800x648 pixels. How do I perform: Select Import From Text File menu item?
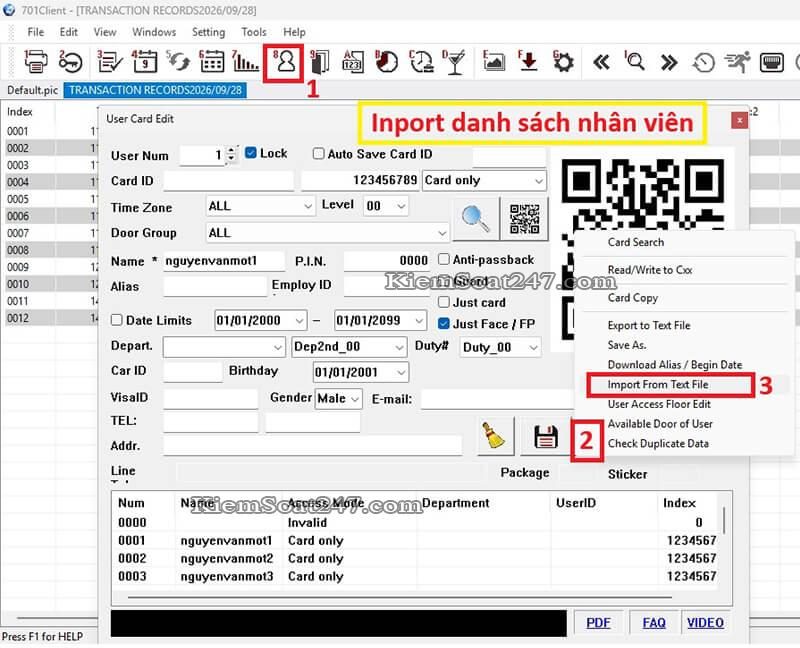point(658,385)
